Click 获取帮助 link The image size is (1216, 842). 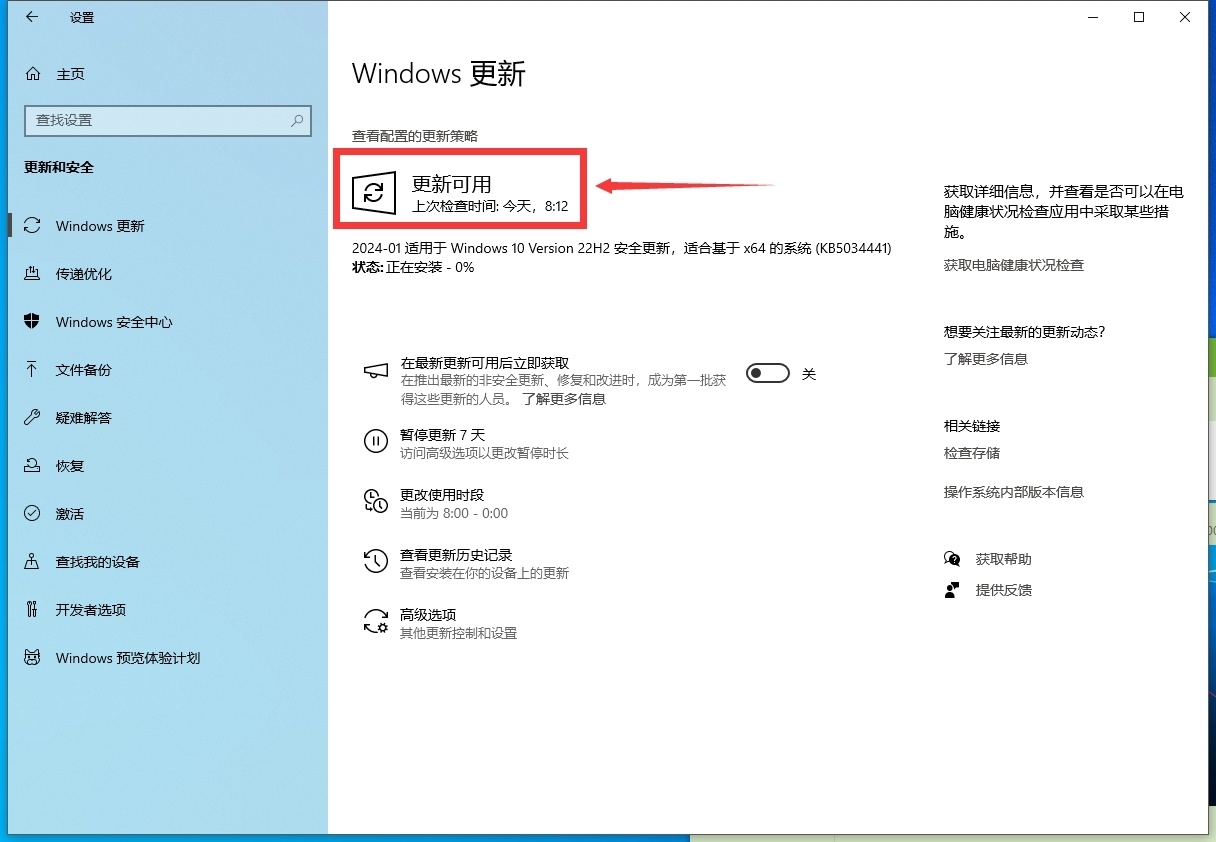click(x=1003, y=559)
